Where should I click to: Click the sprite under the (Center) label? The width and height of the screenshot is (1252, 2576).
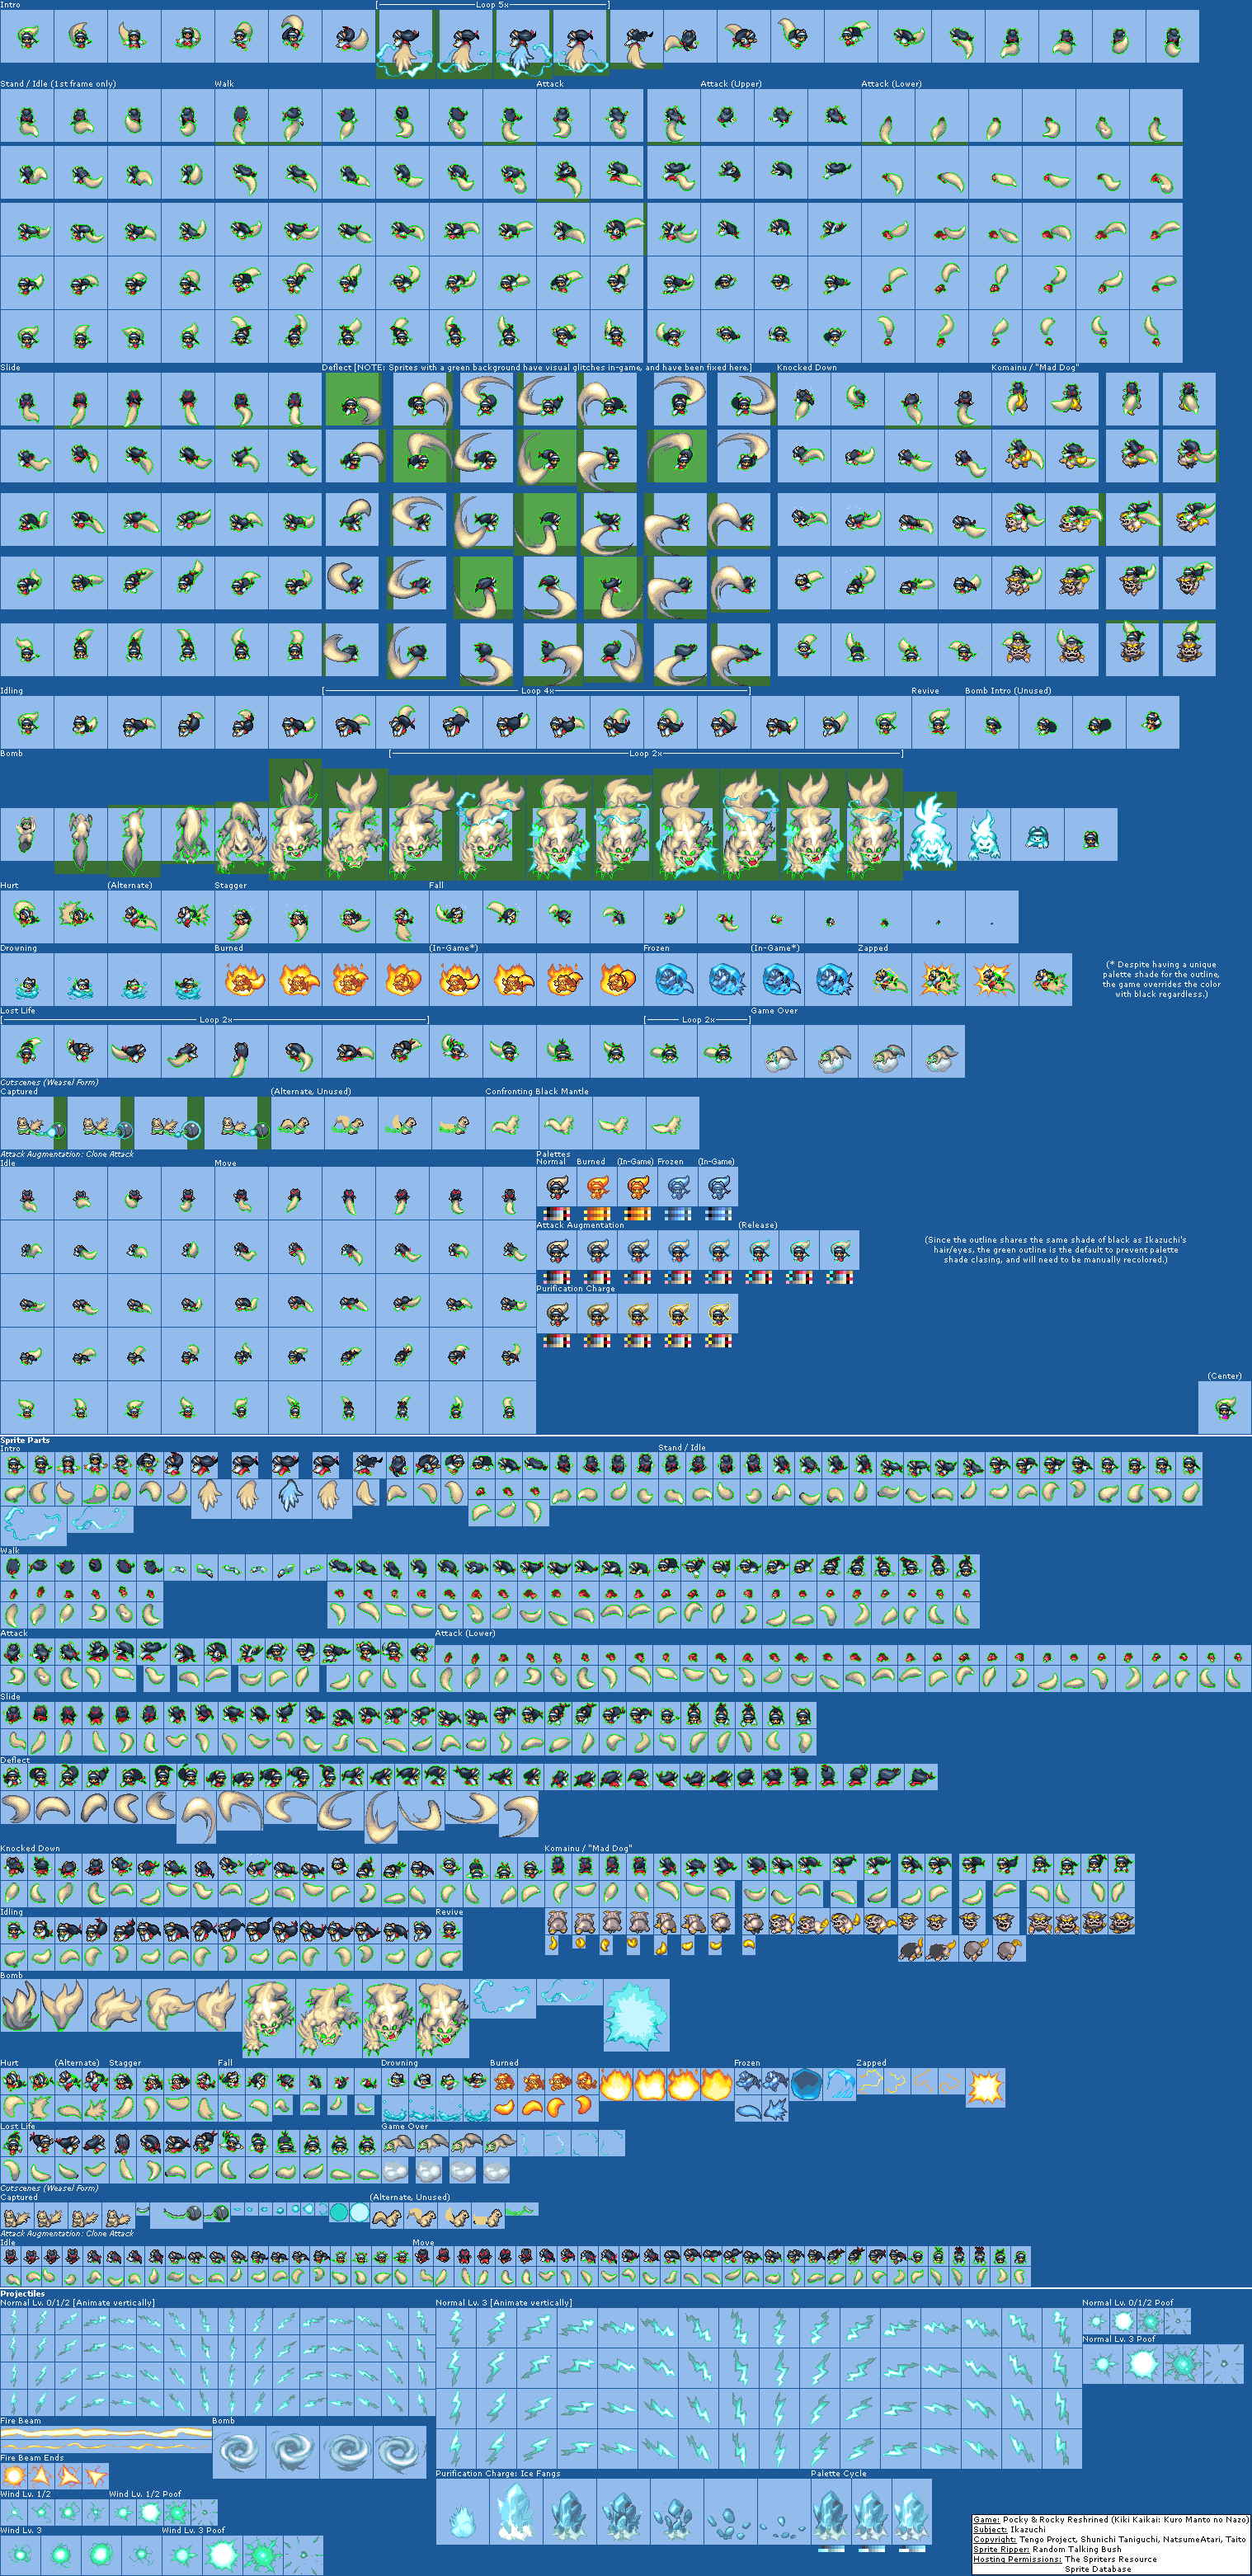(x=1224, y=1407)
